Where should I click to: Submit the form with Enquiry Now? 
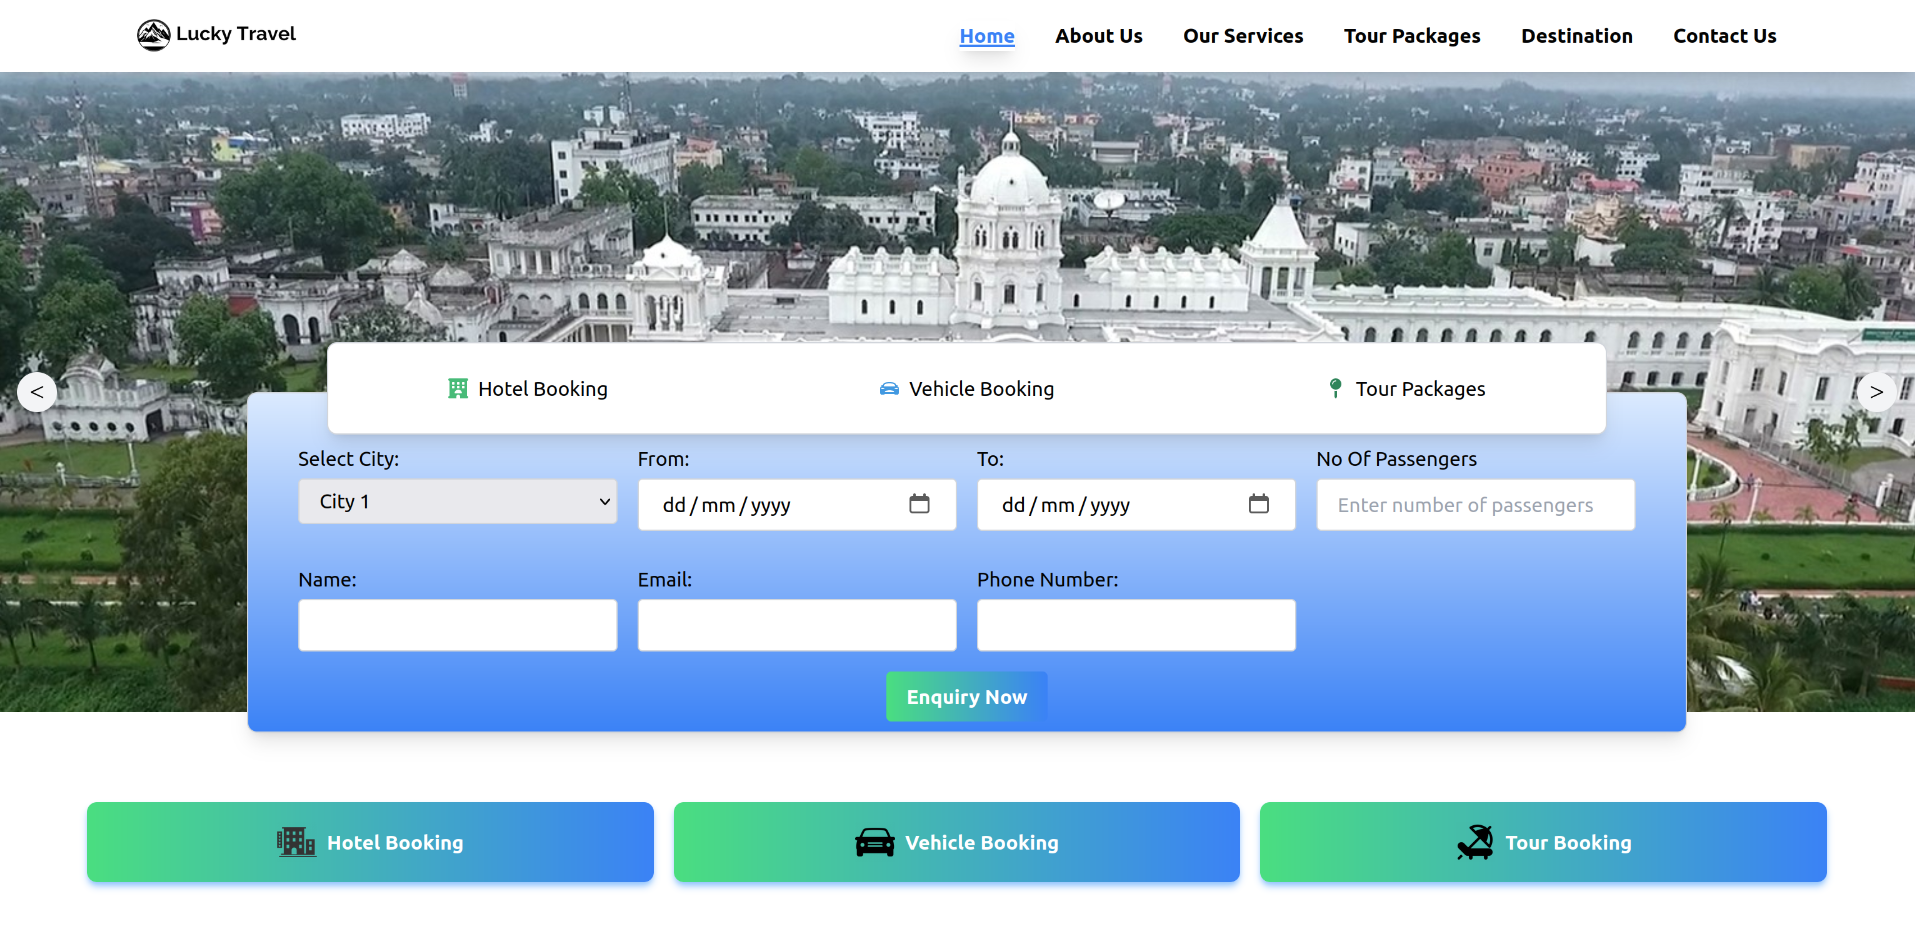coord(966,697)
